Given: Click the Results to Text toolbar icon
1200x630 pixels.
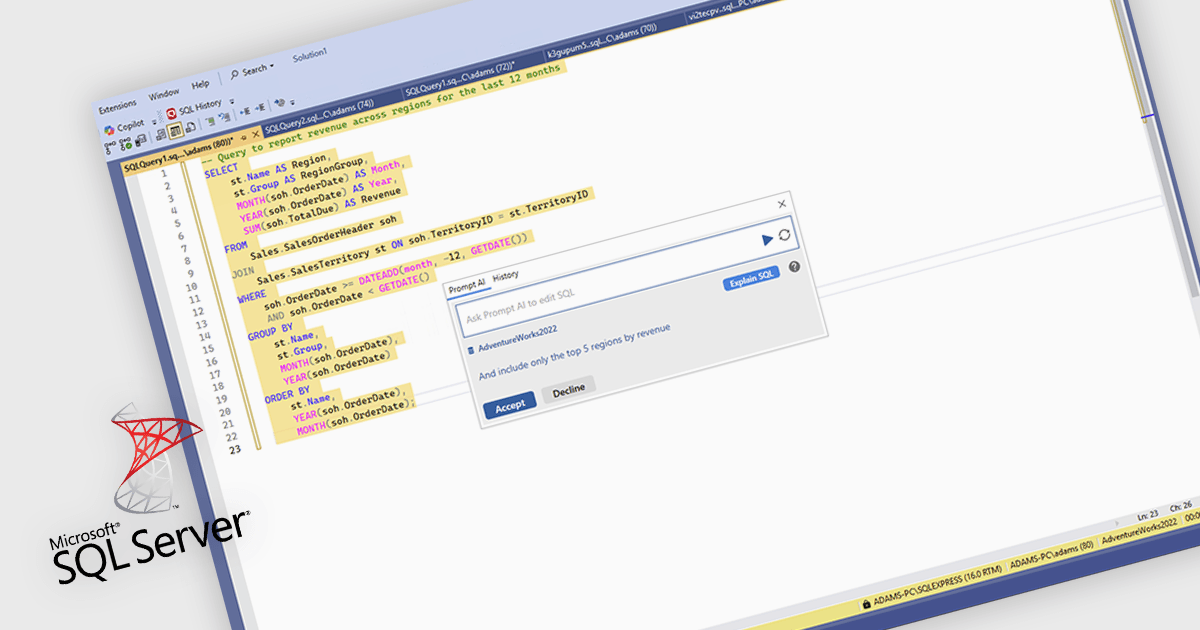Looking at the screenshot, I should point(159,133).
